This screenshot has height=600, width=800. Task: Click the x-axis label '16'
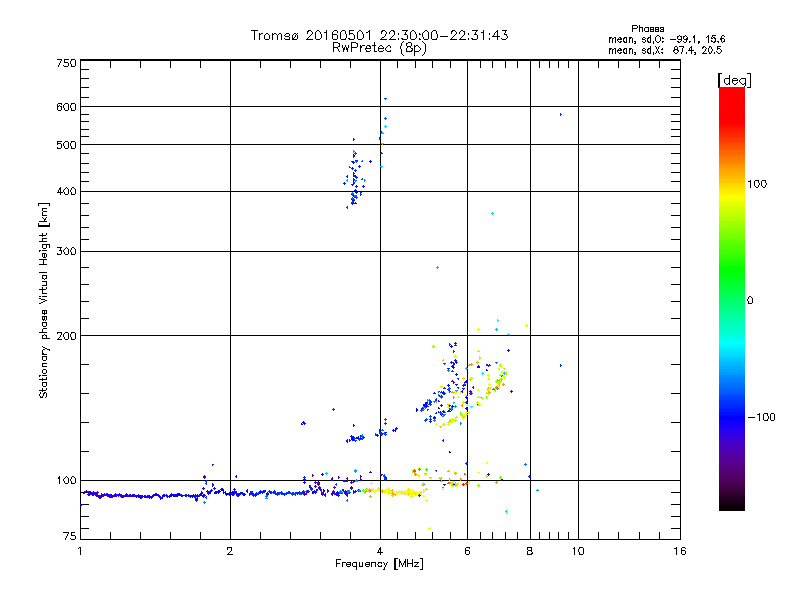(680, 551)
